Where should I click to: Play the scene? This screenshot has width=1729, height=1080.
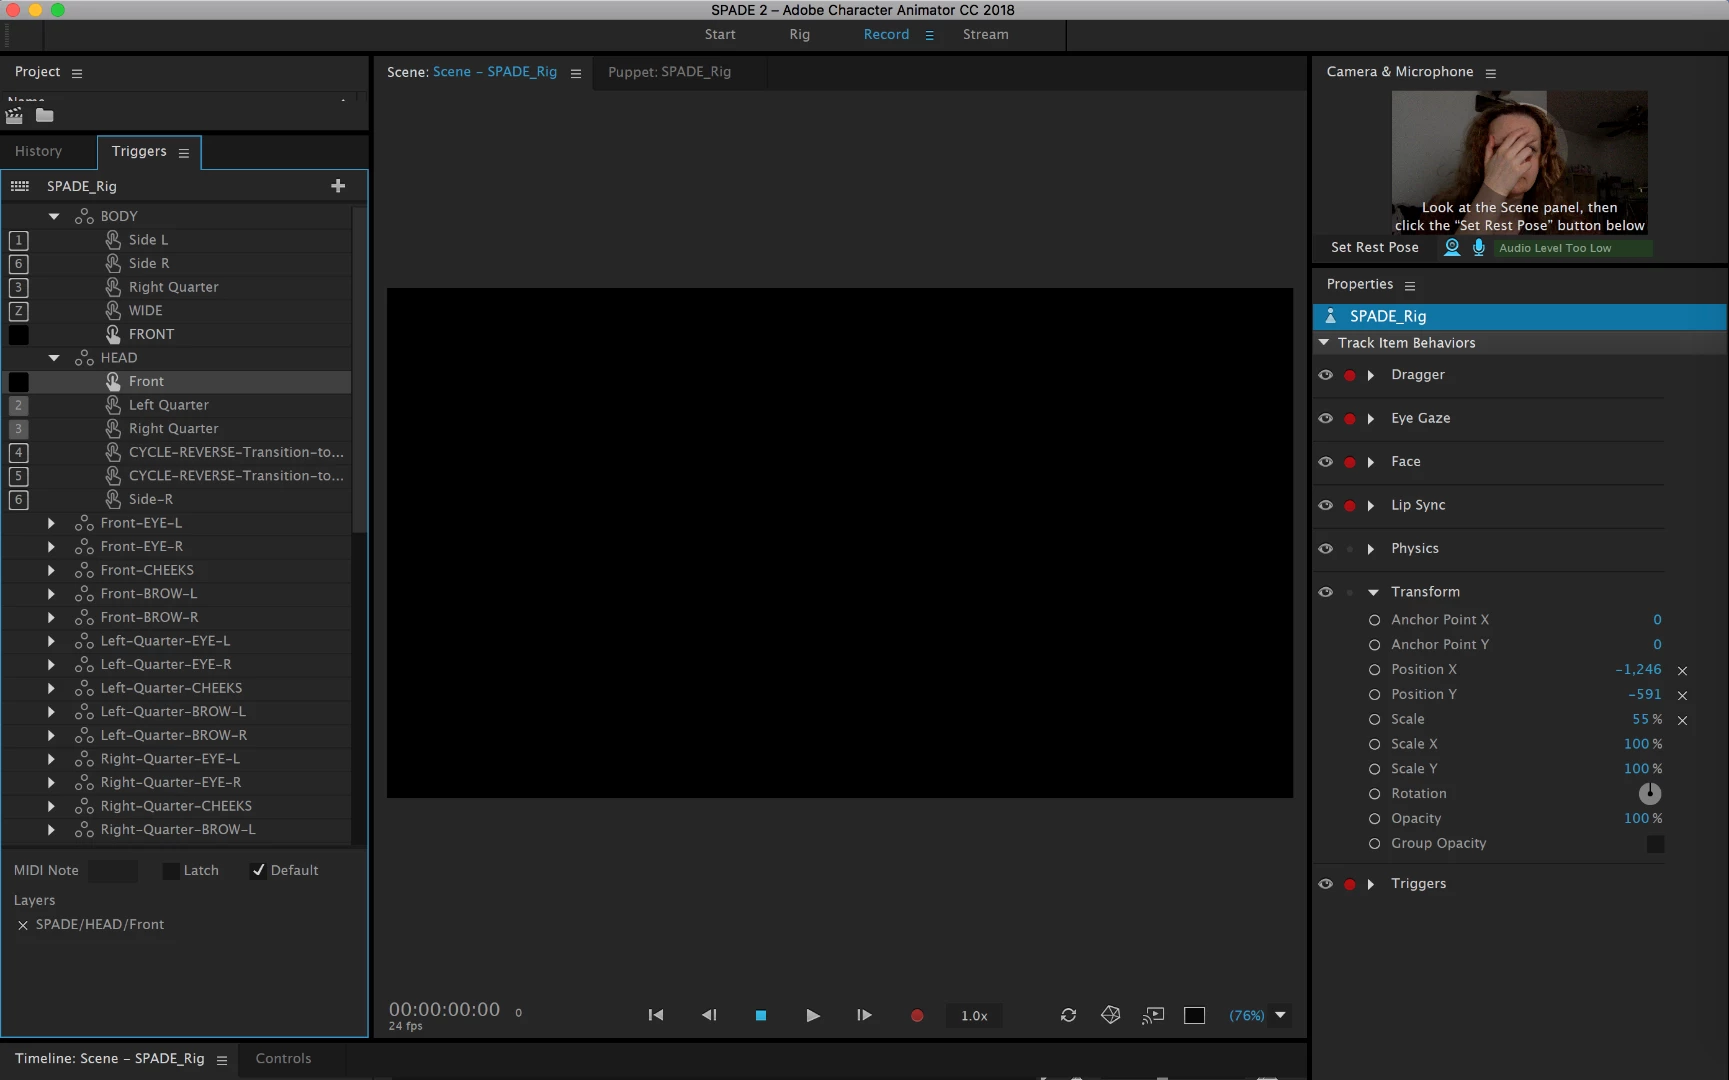[x=813, y=1015]
